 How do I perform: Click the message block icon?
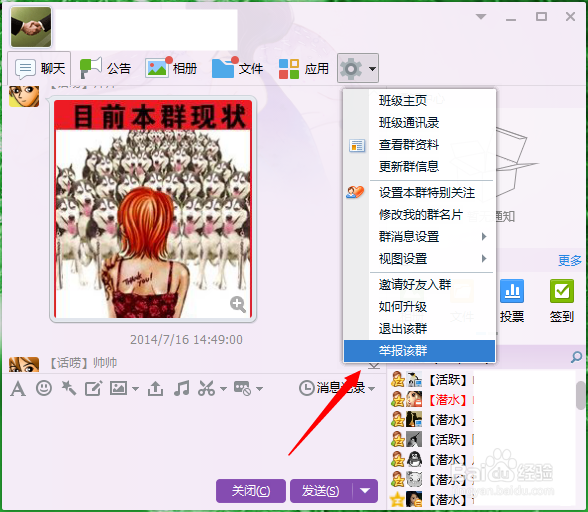(242, 388)
